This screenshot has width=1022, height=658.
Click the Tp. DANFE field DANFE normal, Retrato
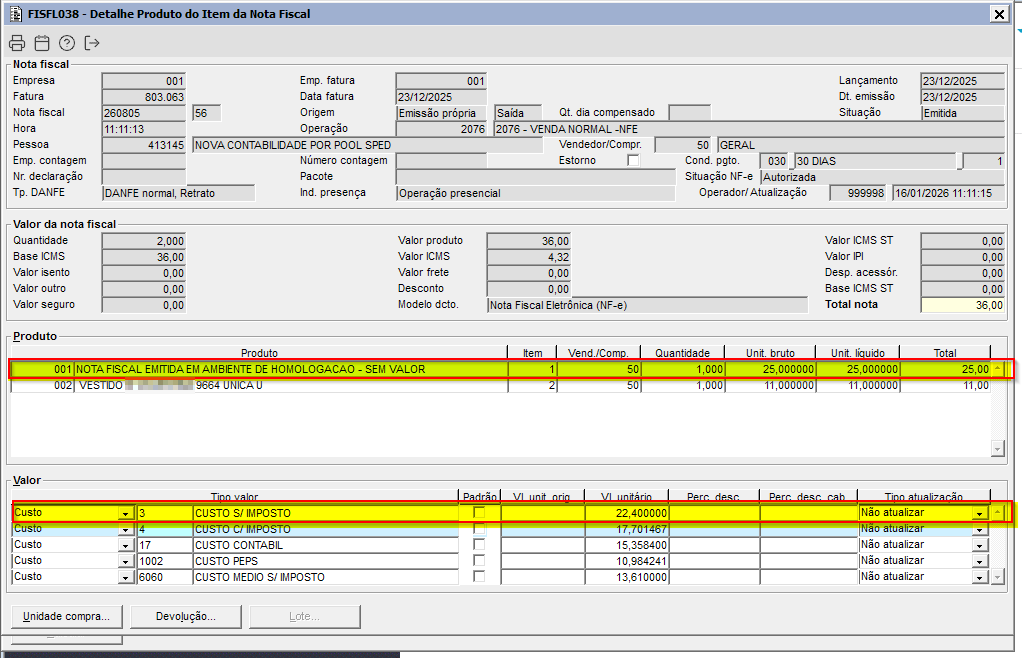tap(179, 193)
